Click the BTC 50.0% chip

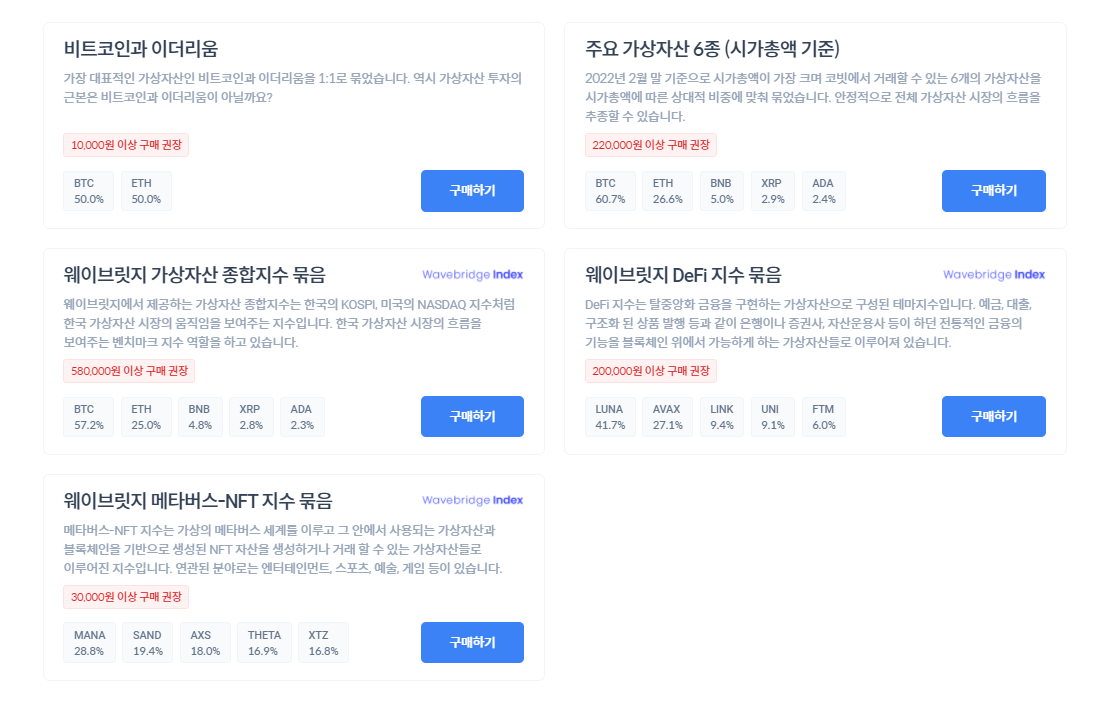click(x=88, y=191)
